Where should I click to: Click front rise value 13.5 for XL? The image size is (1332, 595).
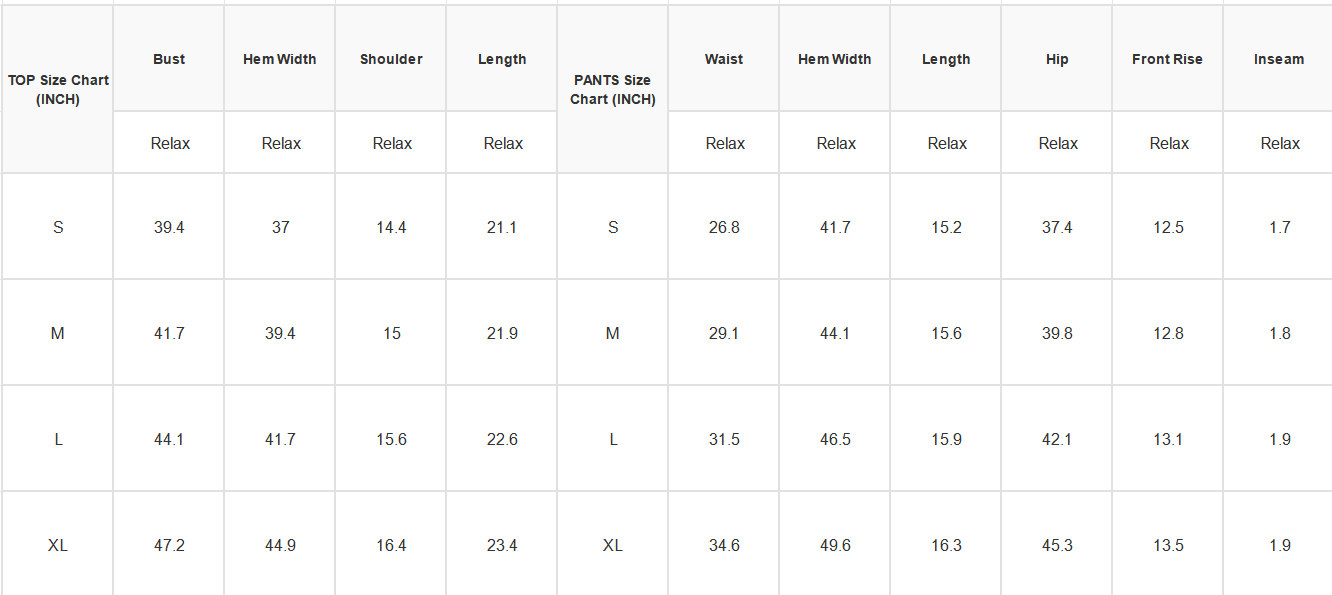(x=1168, y=545)
